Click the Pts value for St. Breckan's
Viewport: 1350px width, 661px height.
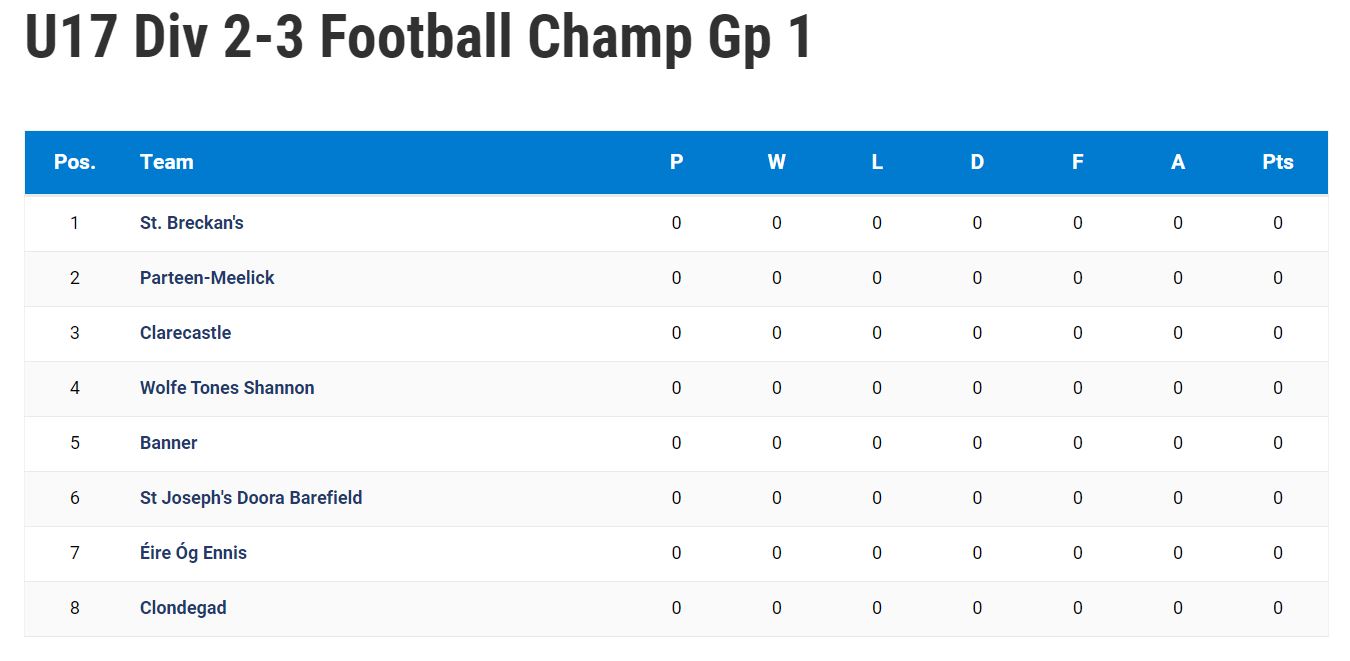coord(1278,223)
